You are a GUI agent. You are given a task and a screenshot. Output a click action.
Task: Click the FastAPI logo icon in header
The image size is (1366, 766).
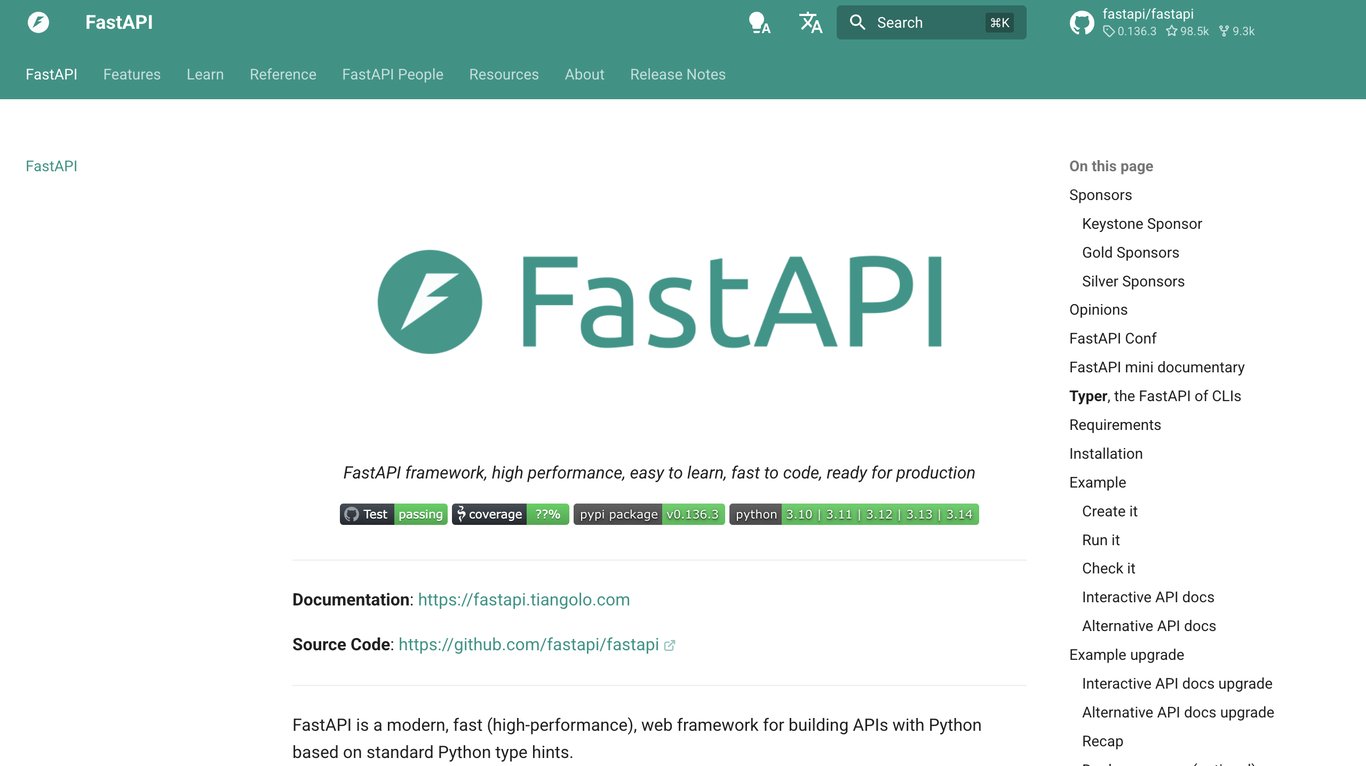[x=38, y=22]
